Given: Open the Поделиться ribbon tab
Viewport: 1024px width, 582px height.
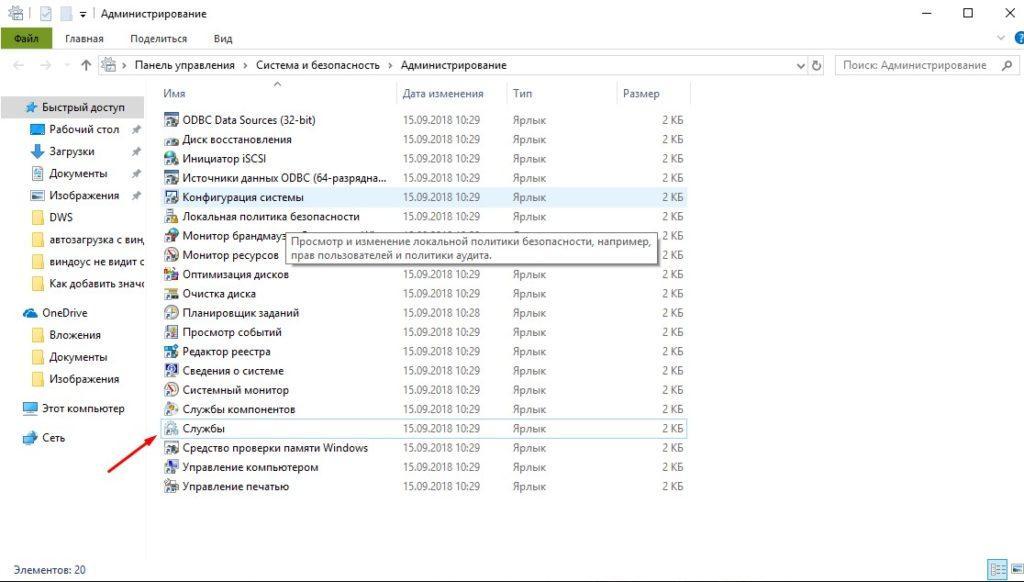Looking at the screenshot, I should [158, 39].
